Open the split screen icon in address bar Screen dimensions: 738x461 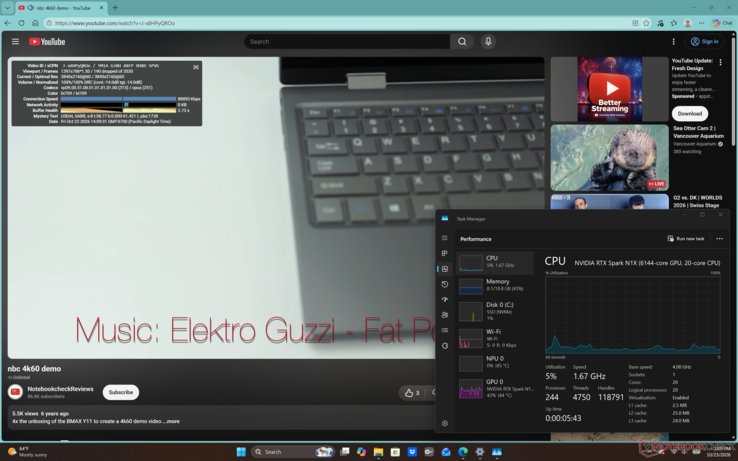point(635,23)
